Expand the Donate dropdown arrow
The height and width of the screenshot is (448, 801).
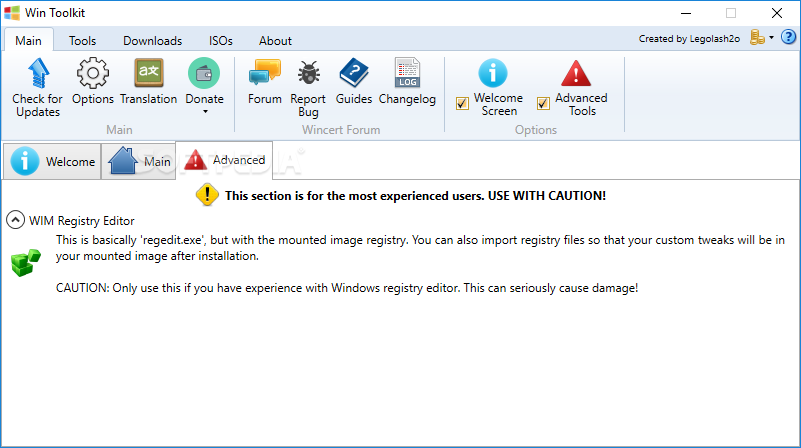click(205, 111)
